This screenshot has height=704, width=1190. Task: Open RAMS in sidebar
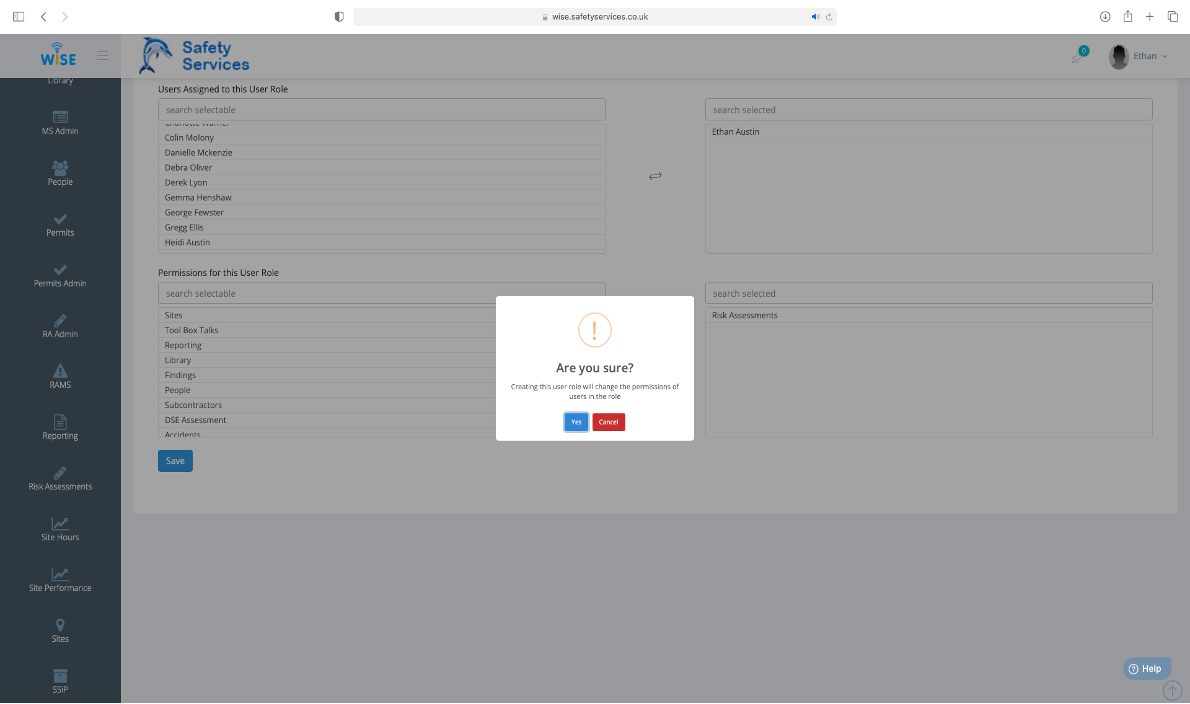pos(60,377)
